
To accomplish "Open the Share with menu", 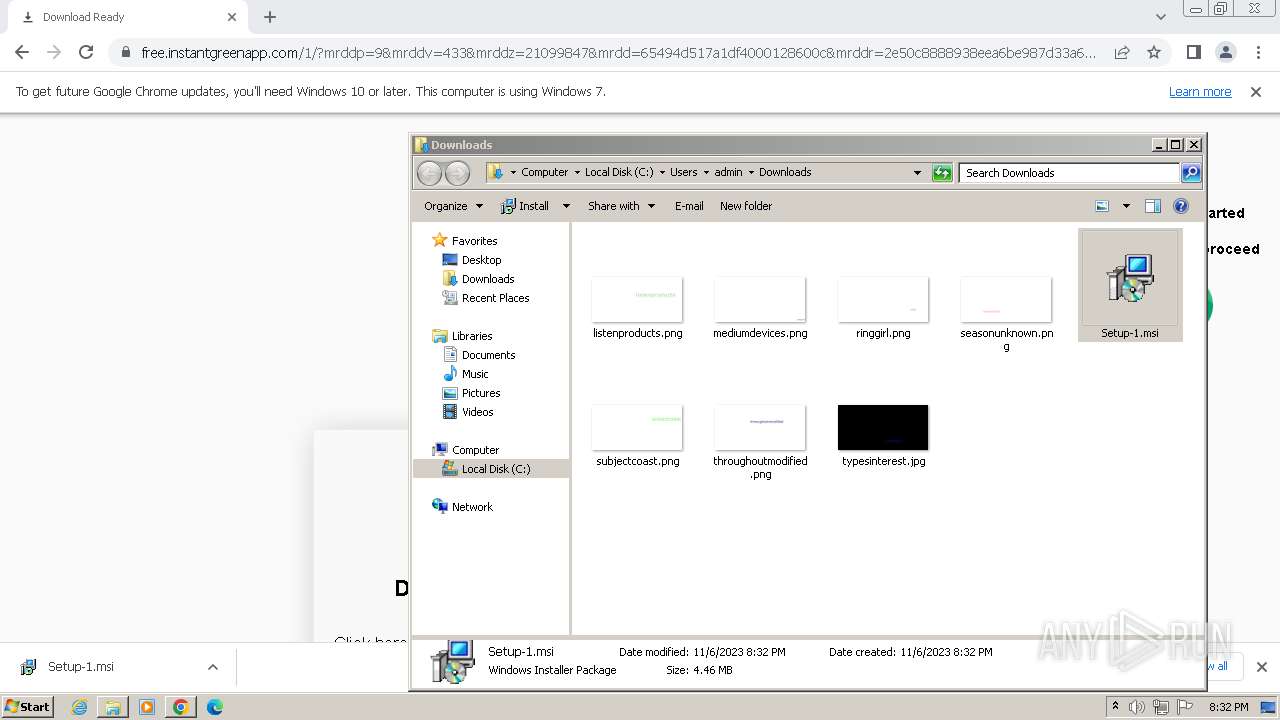I will 621,206.
